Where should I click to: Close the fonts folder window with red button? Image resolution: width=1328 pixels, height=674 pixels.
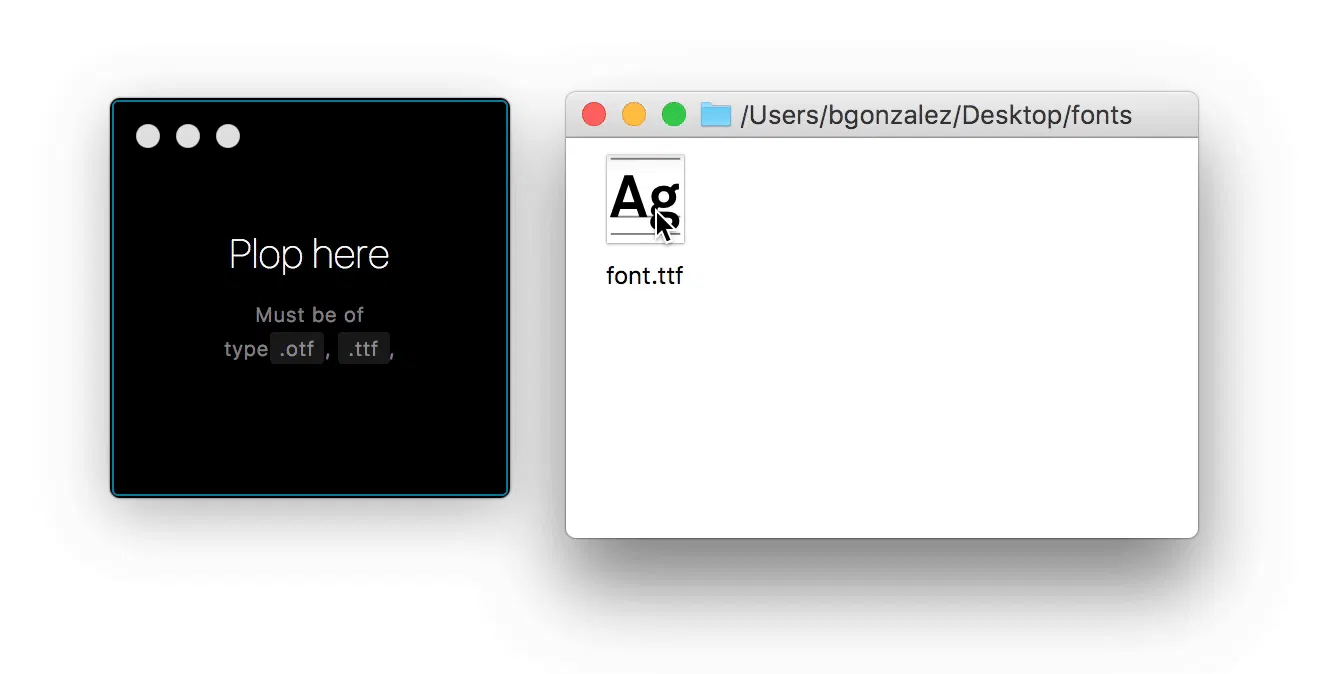(x=594, y=115)
